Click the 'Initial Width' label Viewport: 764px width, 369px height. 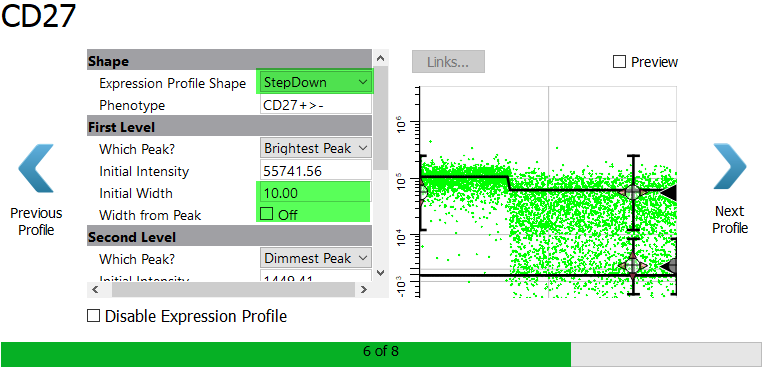click(x=136, y=193)
